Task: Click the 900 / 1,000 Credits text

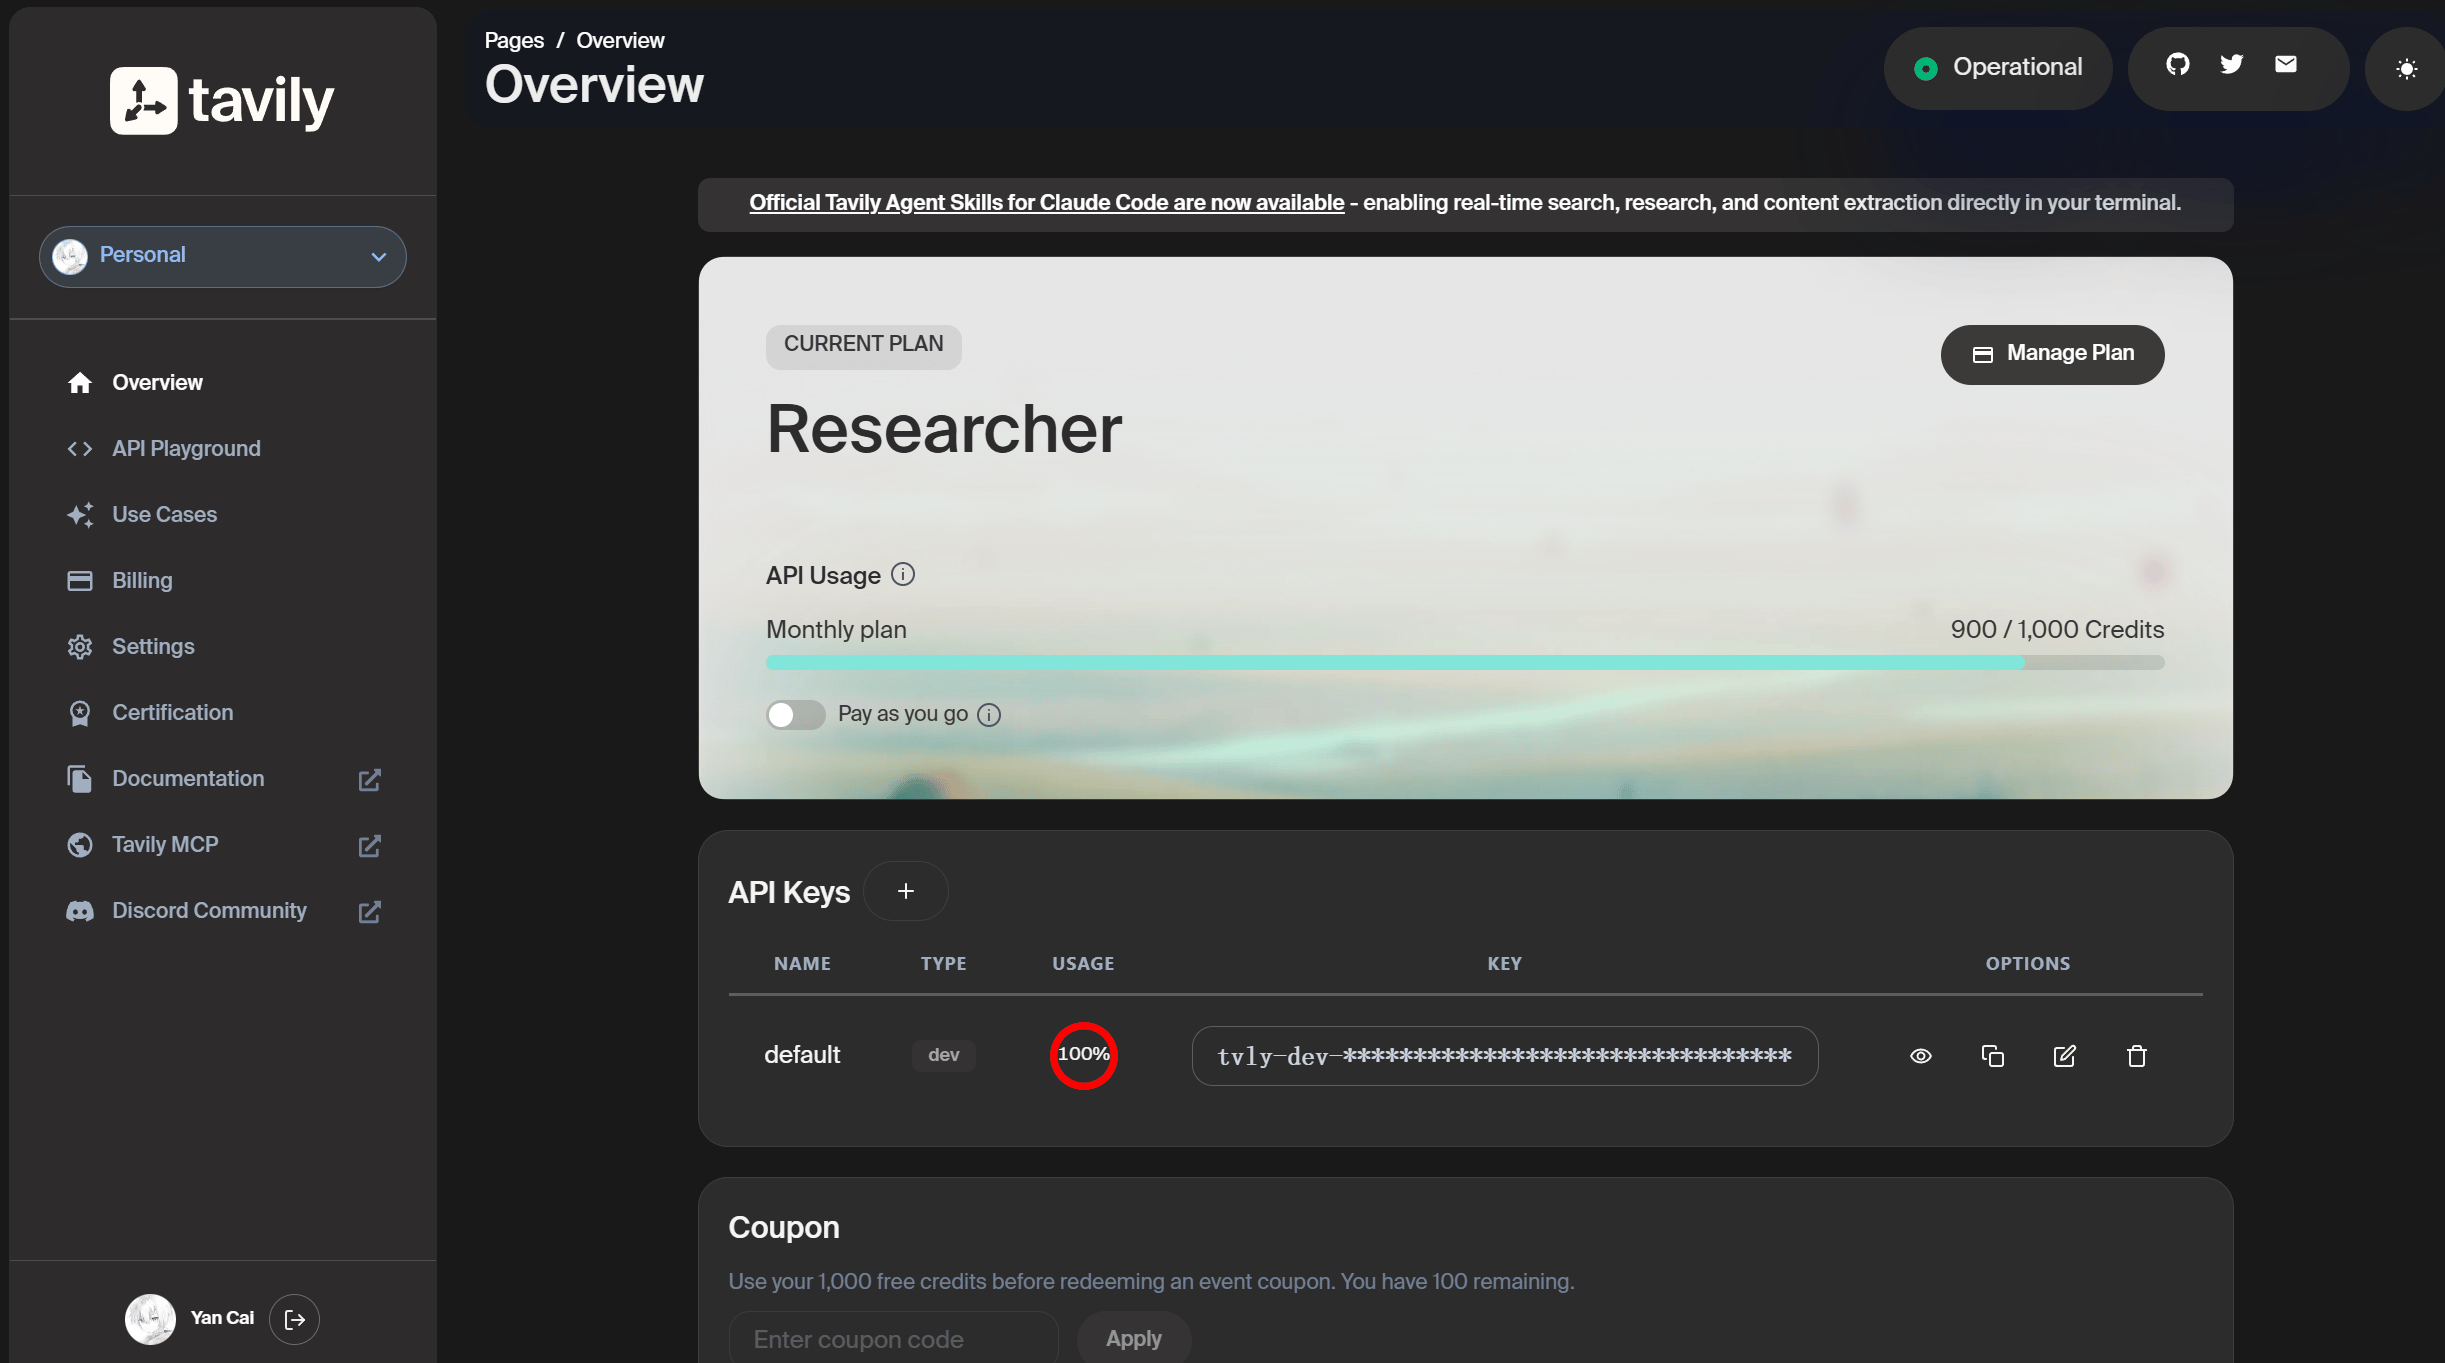Action: click(x=2057, y=630)
